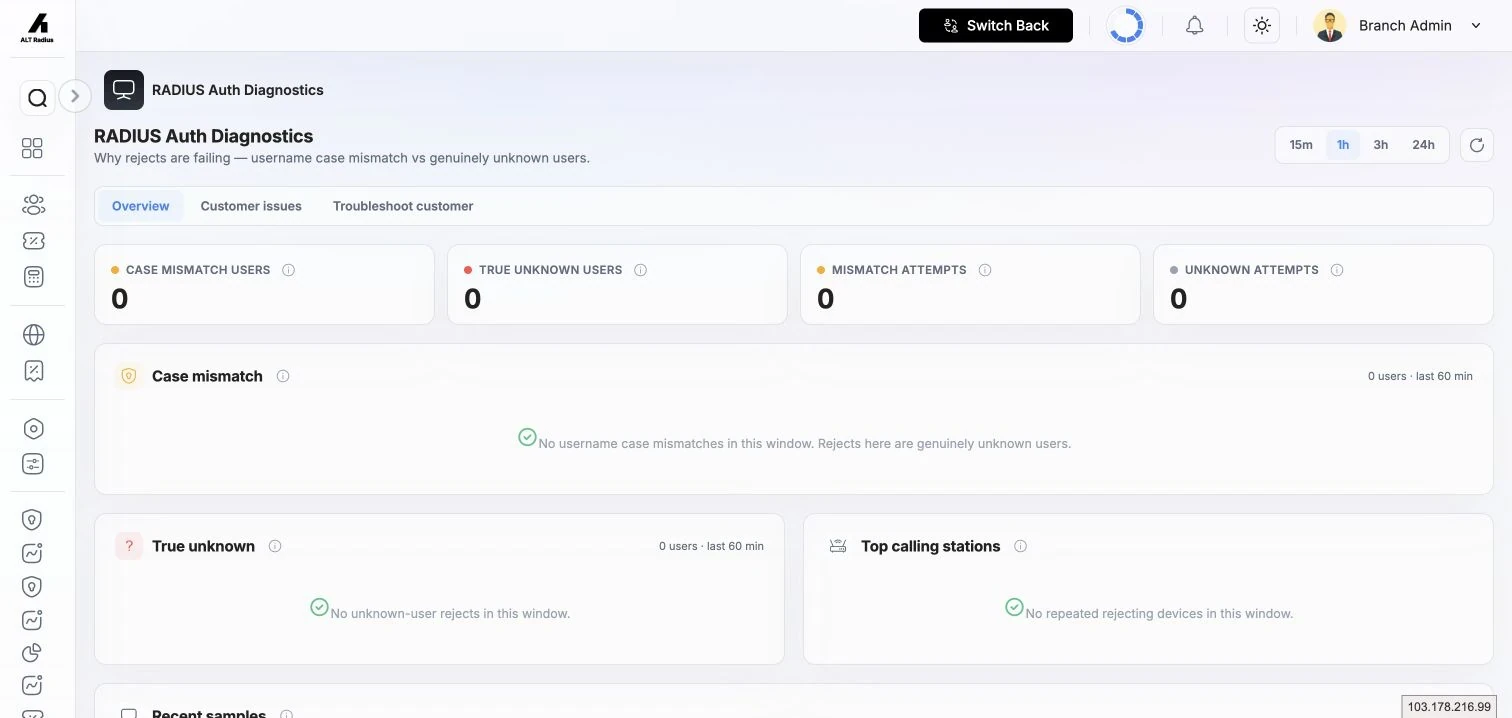Click the CASE MISMATCH USERS count card
The image size is (1512, 718).
pos(264,285)
